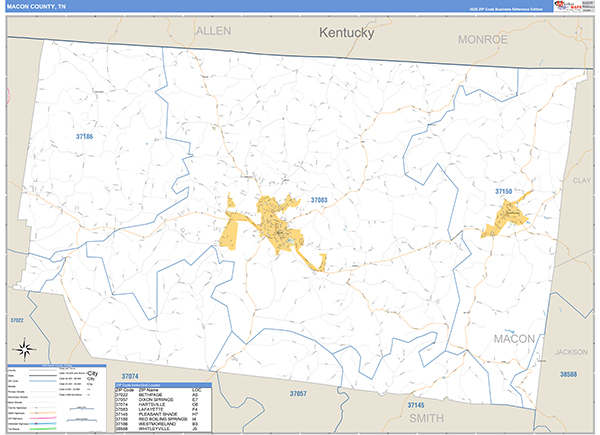600x435 pixels.
Task: Click the blue legend title bar
Action: pos(57,366)
